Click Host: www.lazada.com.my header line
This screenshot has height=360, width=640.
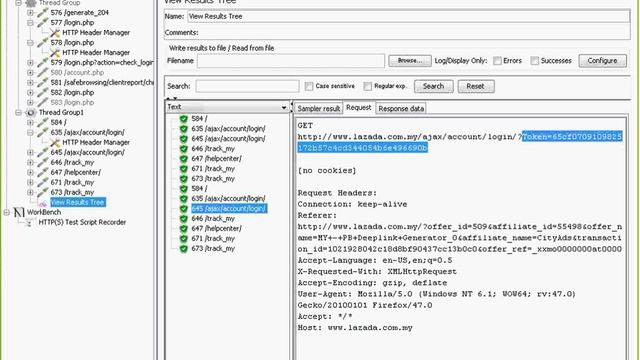pos(355,328)
